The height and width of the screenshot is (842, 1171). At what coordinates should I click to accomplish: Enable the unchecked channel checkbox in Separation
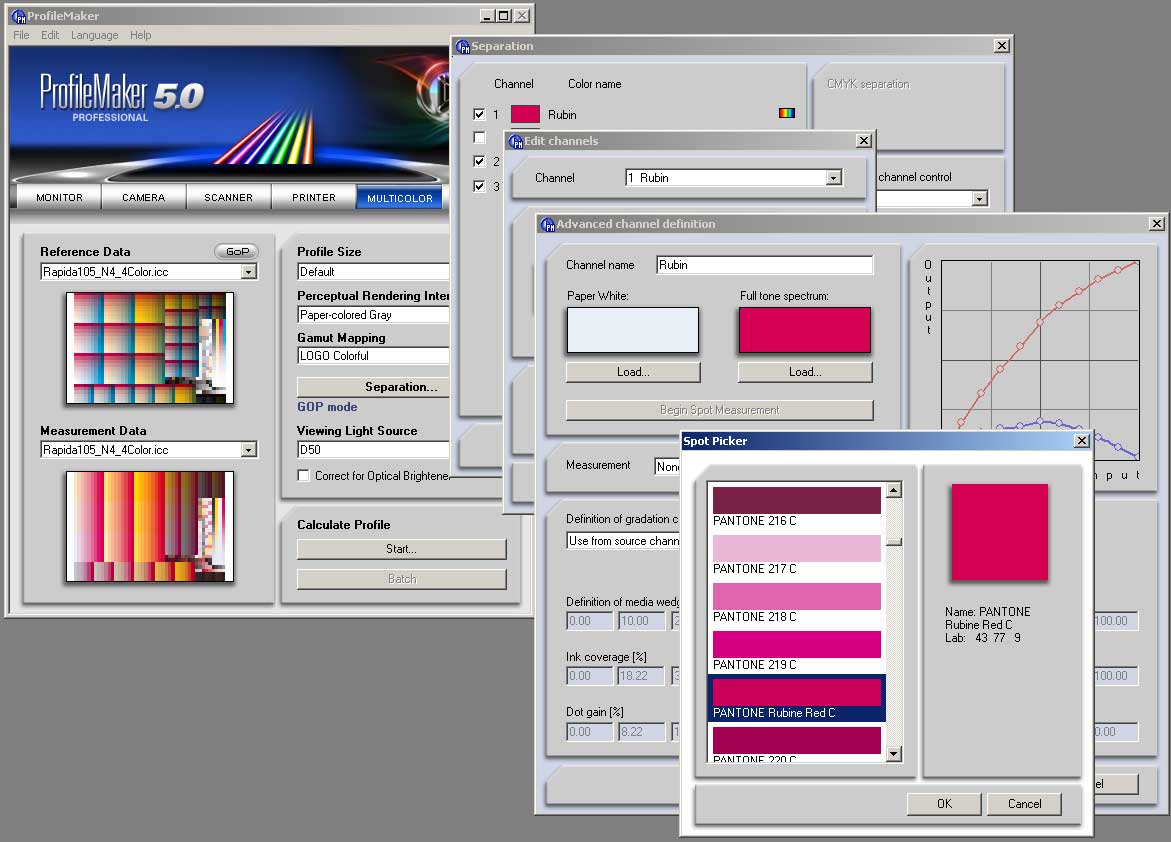click(479, 137)
